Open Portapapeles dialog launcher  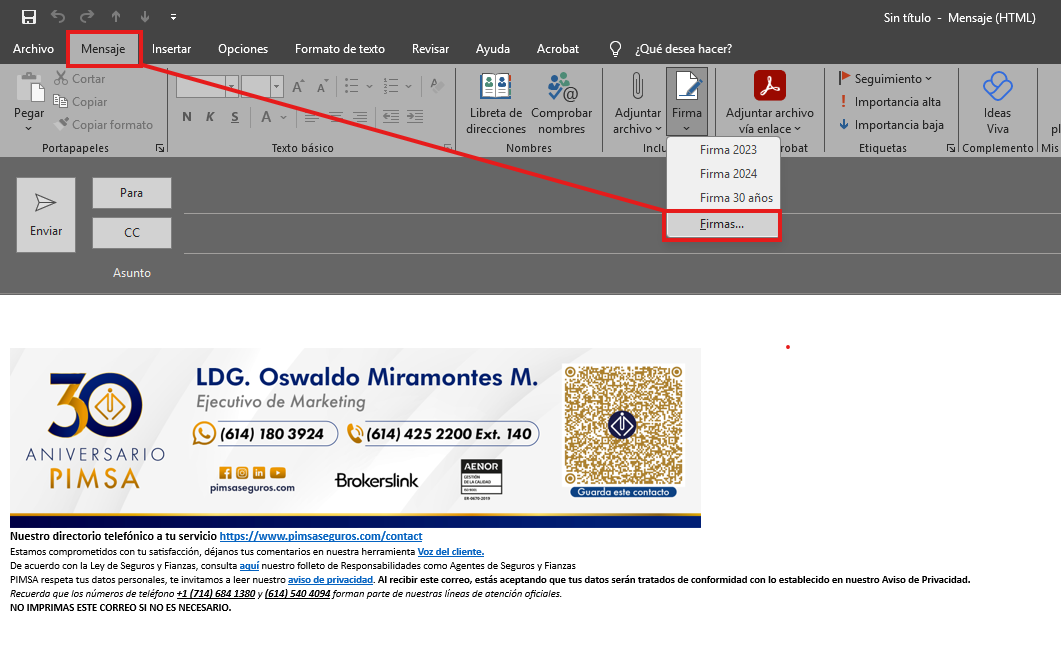[160, 148]
